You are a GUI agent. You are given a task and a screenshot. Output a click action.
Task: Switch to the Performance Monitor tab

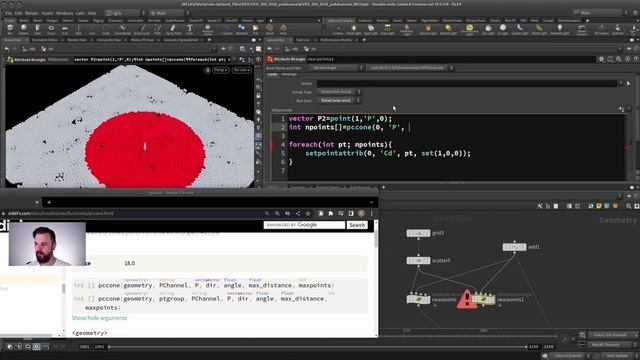pos(336,40)
